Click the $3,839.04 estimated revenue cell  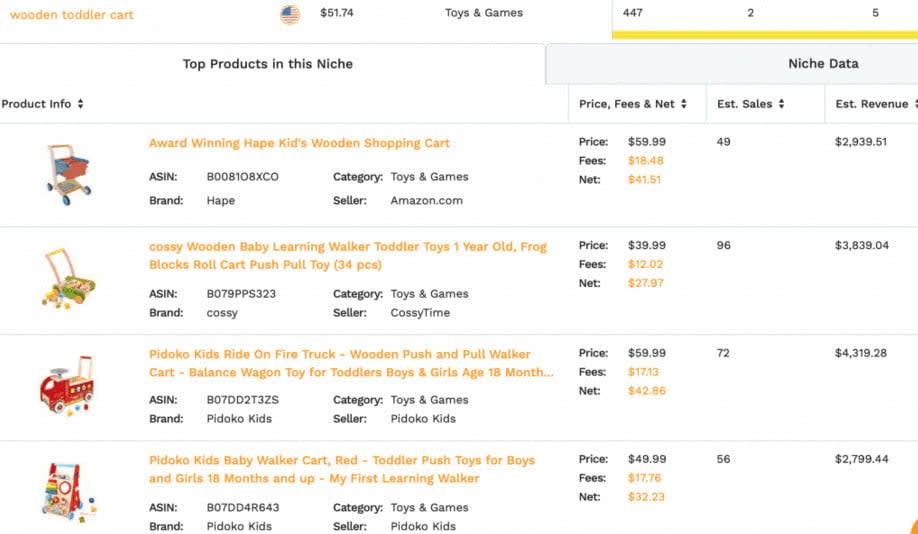point(862,245)
